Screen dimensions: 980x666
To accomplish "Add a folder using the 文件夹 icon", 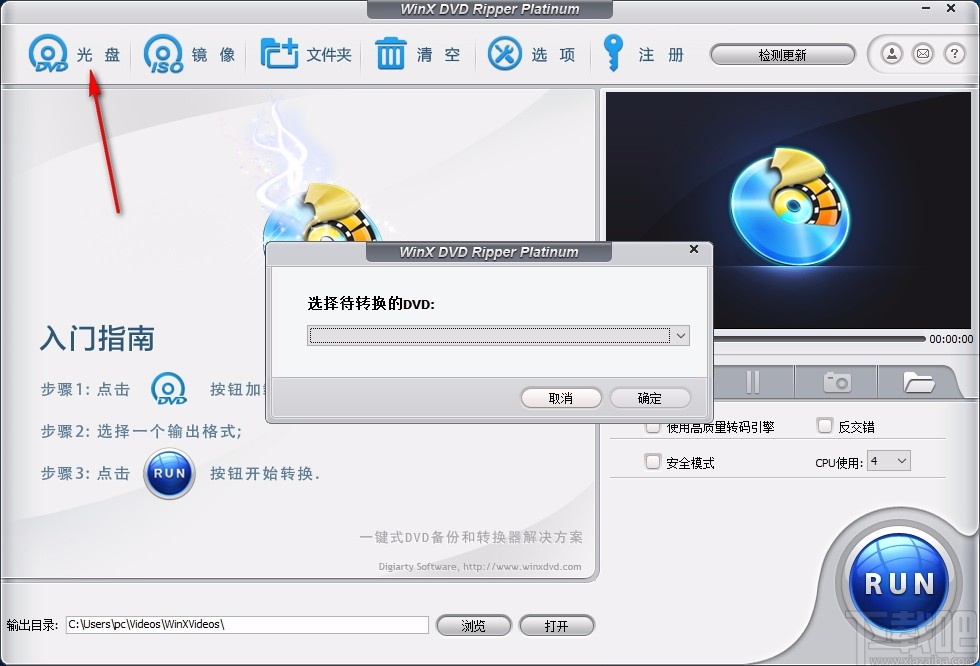I will coord(280,53).
